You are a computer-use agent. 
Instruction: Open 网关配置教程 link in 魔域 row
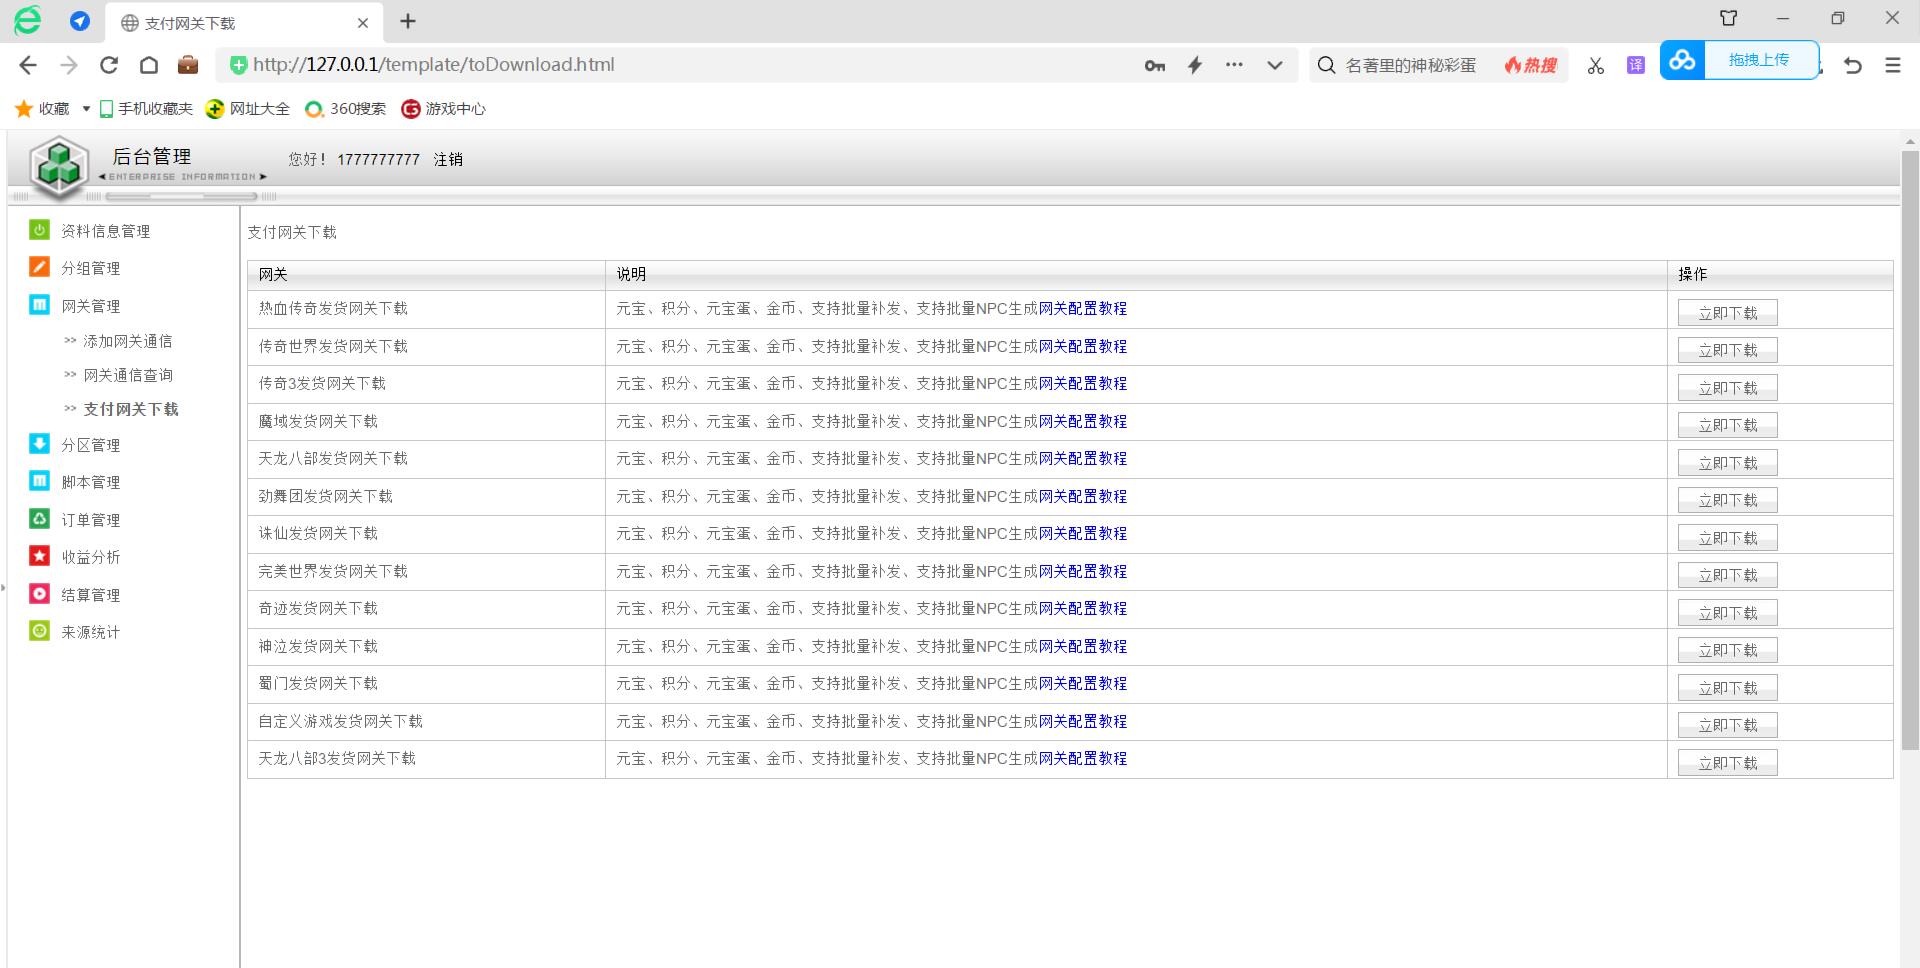[x=1082, y=421]
